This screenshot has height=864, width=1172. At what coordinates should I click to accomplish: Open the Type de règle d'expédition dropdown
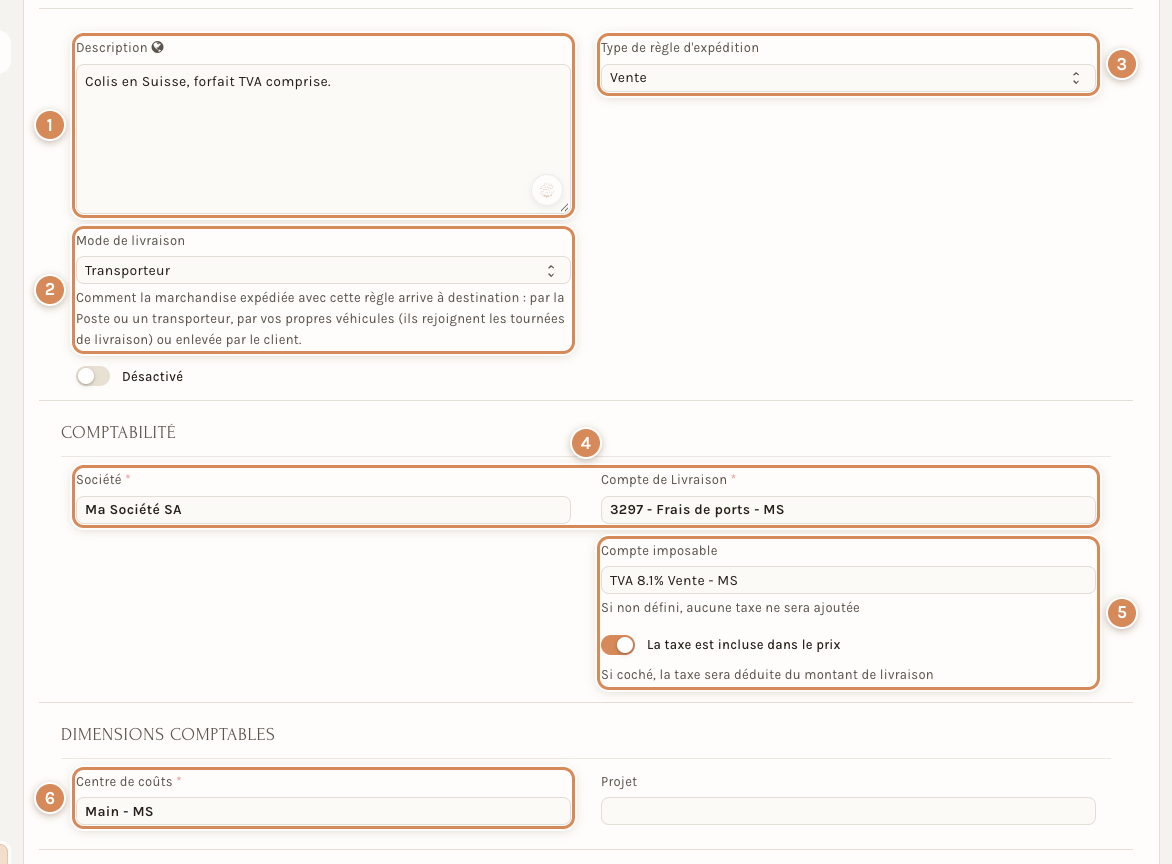pos(848,78)
